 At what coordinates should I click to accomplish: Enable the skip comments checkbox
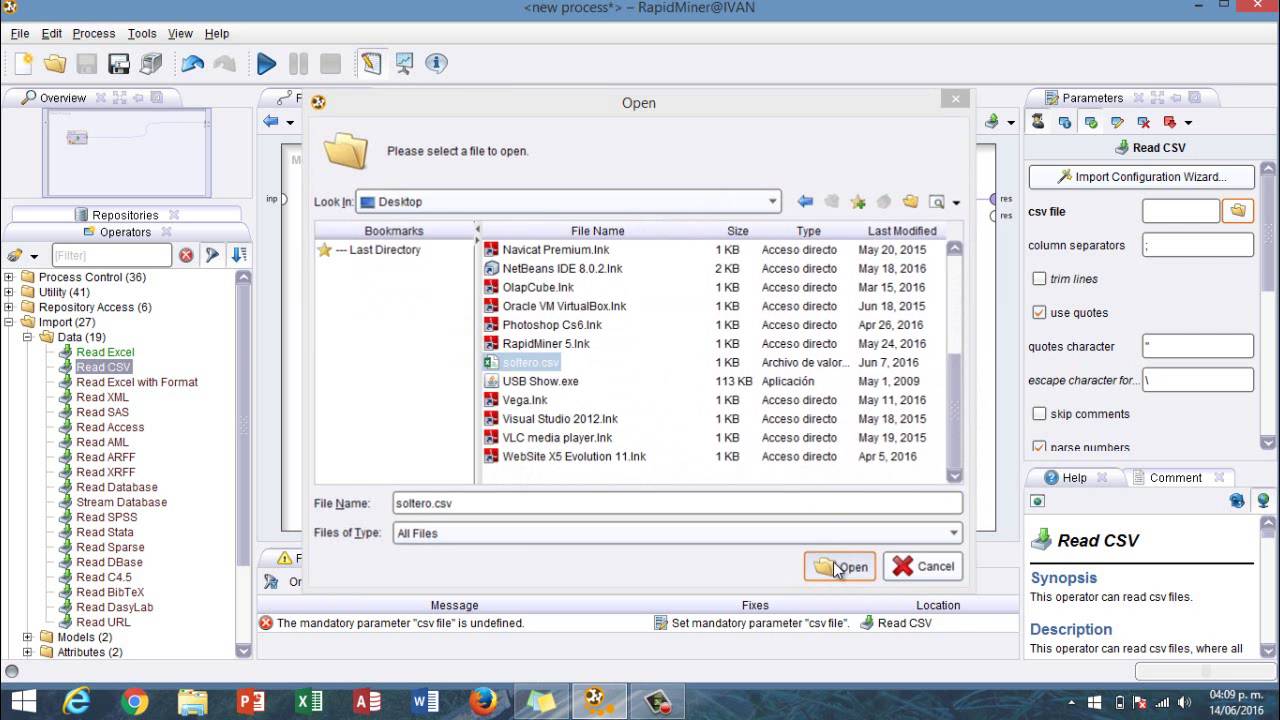(x=1039, y=414)
